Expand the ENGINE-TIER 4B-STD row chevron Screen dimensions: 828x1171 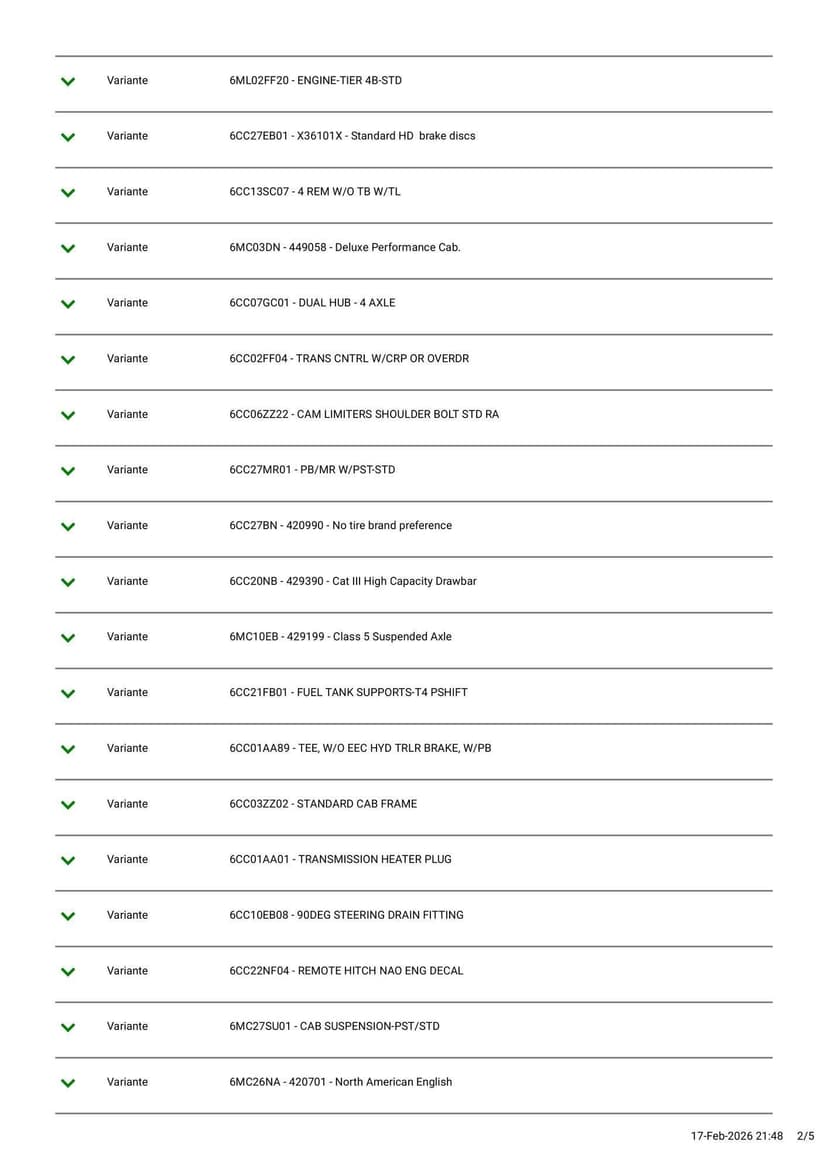point(67,81)
